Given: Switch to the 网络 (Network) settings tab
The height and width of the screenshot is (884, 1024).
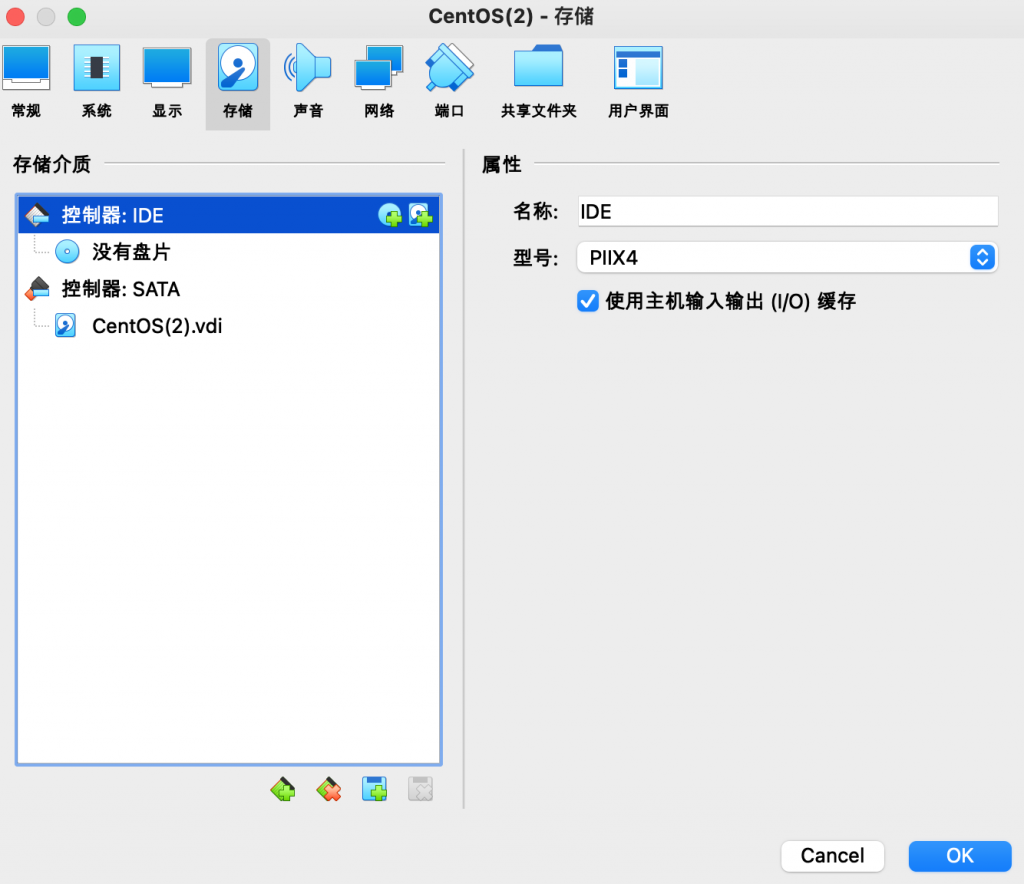Looking at the screenshot, I should click(379, 83).
